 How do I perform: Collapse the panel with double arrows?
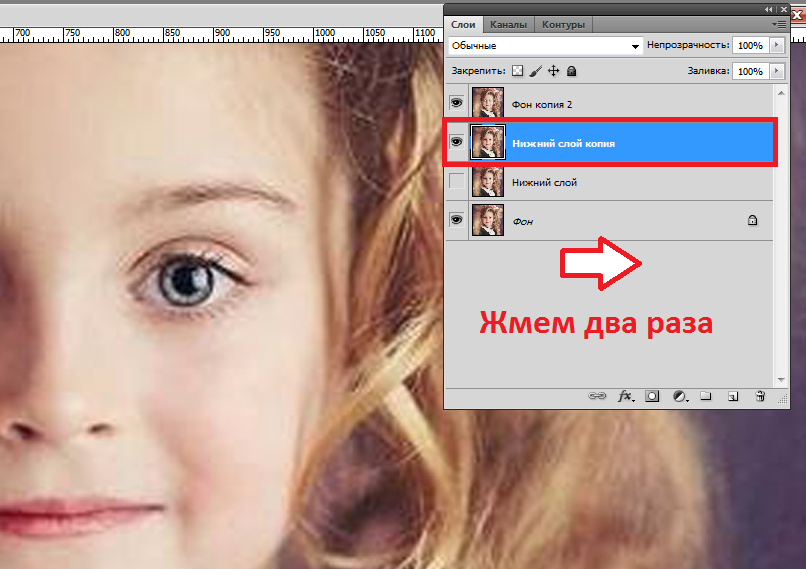tap(768, 9)
